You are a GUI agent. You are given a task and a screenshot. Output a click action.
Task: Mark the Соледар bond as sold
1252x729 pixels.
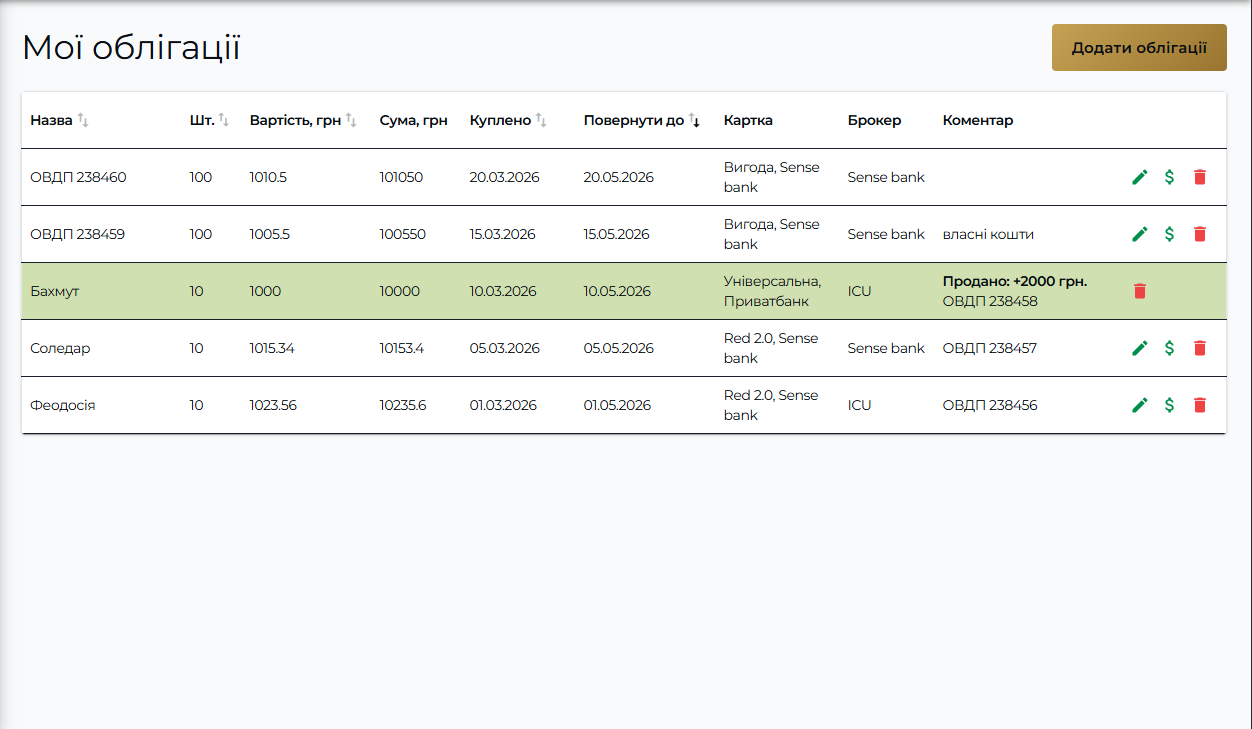pyautogui.click(x=1170, y=348)
